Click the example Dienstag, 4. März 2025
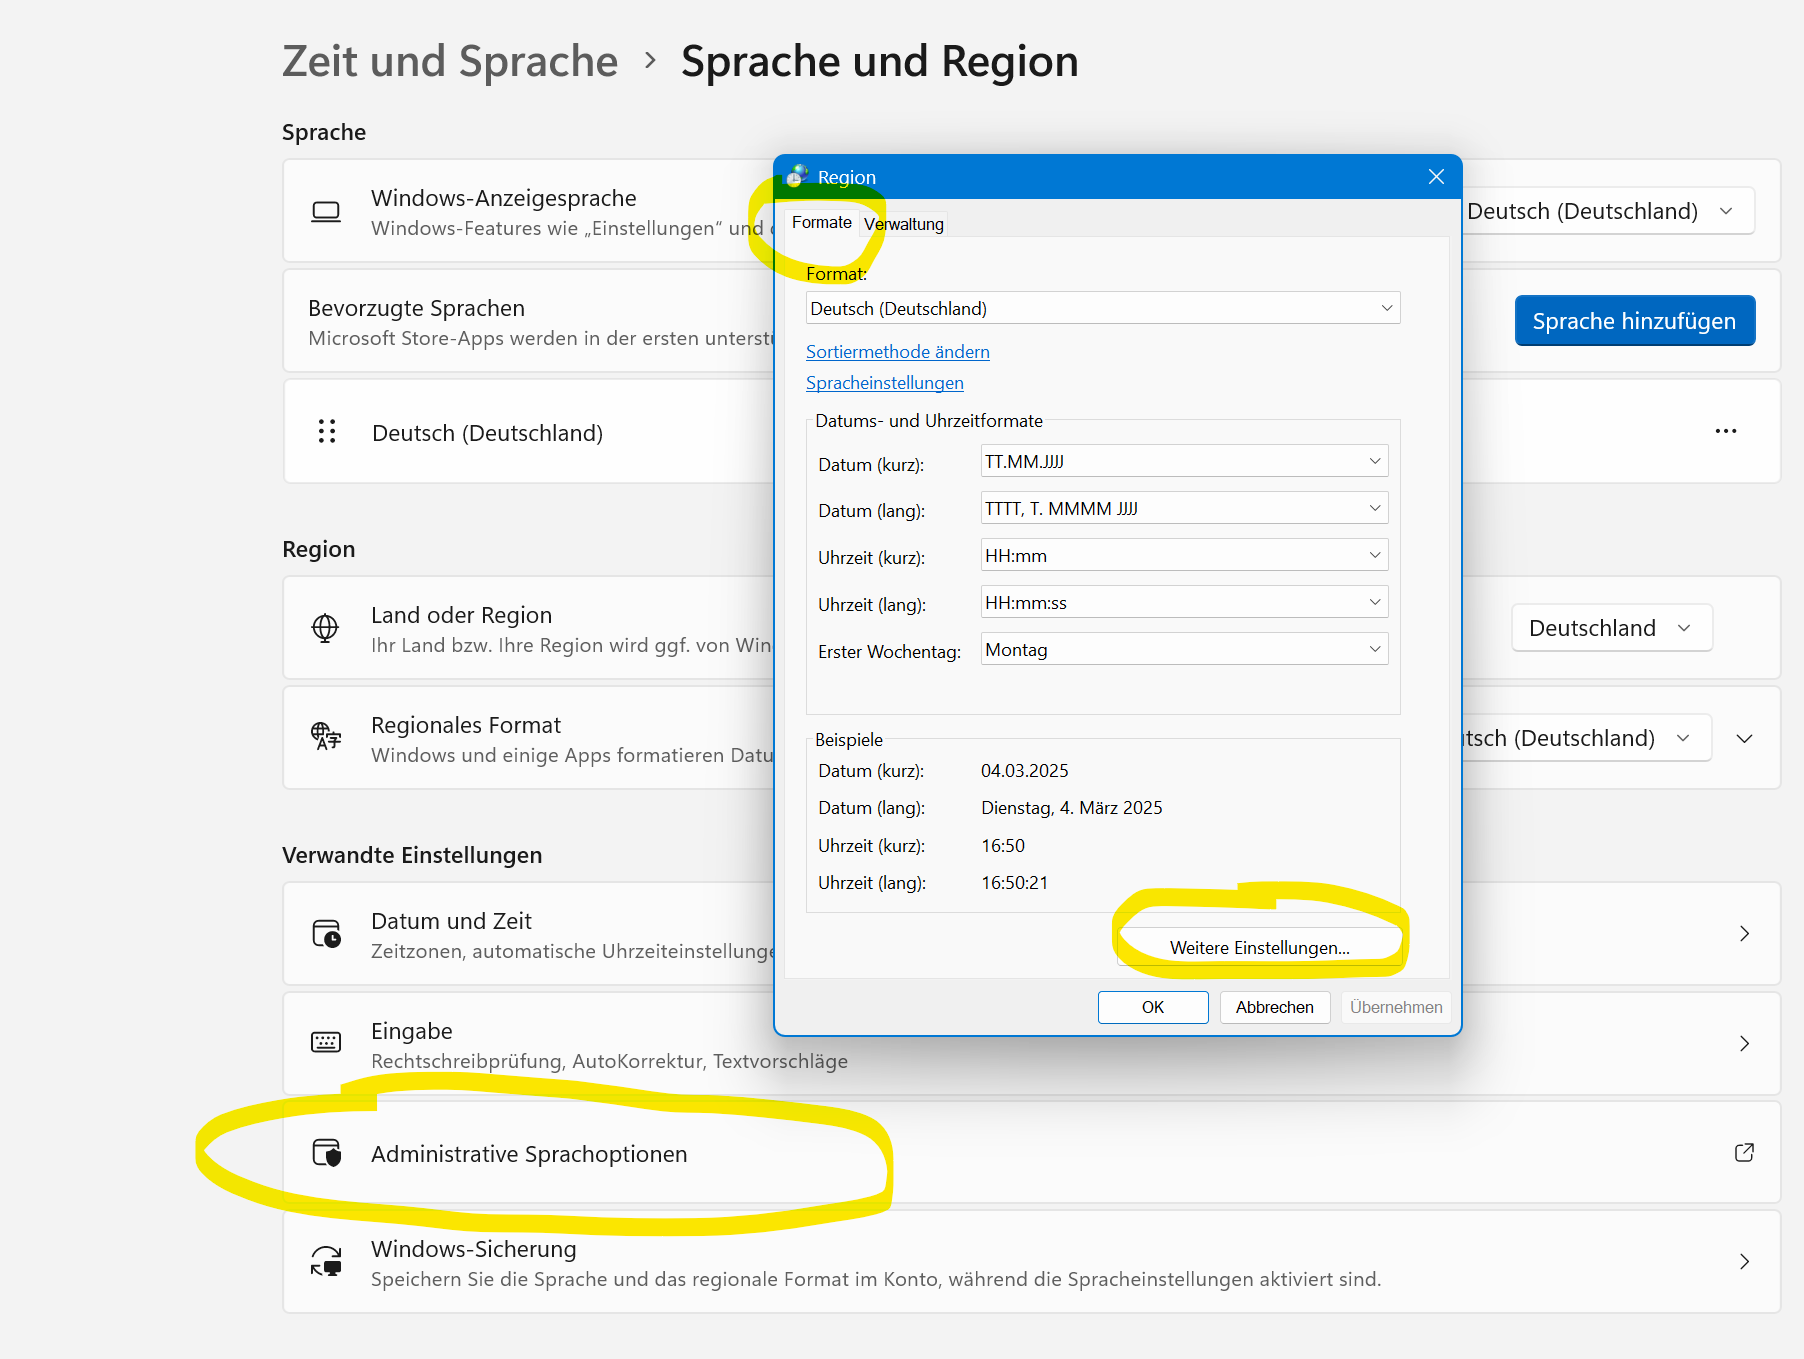The image size is (1804, 1359). point(1072,808)
